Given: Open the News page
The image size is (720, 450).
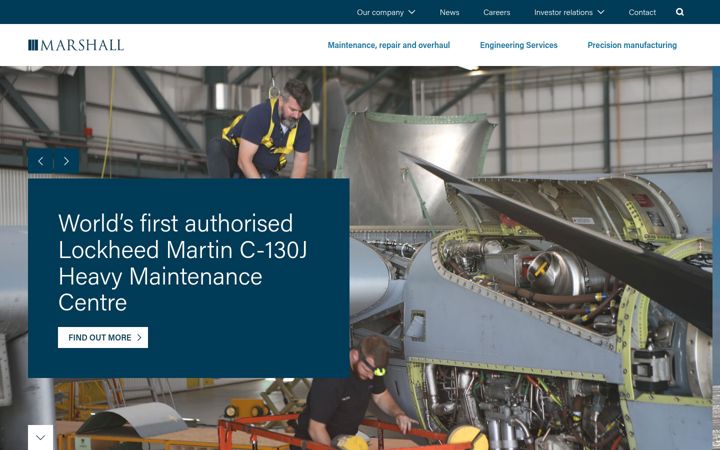Looking at the screenshot, I should 449,12.
